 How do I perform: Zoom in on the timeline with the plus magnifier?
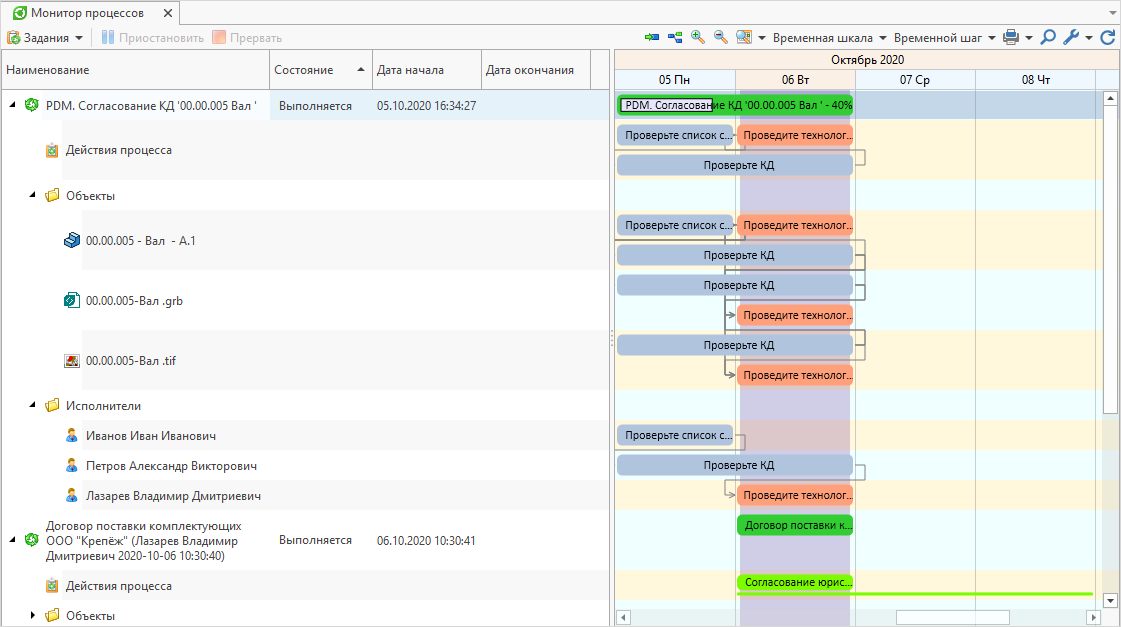click(698, 37)
